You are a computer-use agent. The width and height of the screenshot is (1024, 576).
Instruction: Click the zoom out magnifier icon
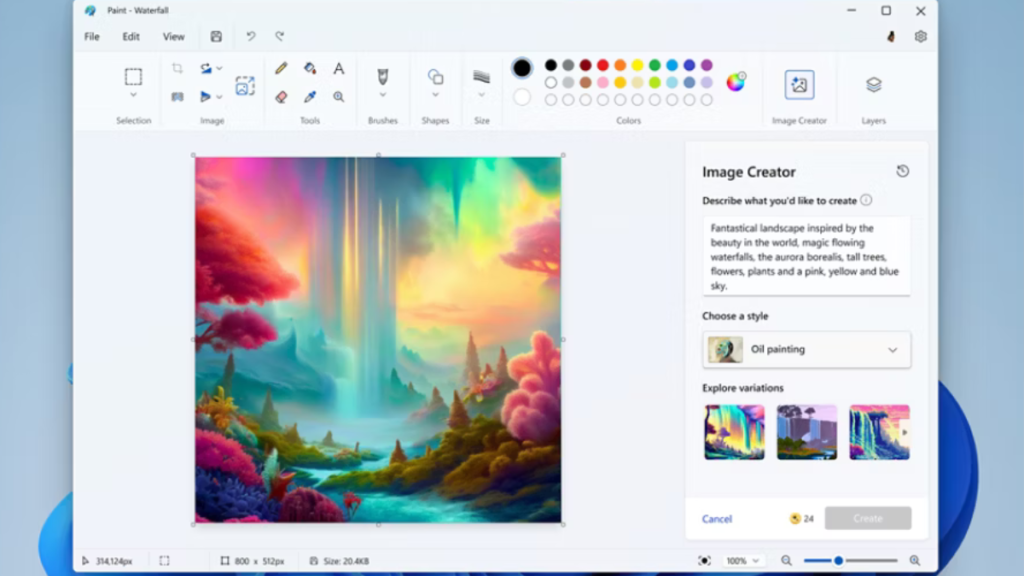click(786, 560)
